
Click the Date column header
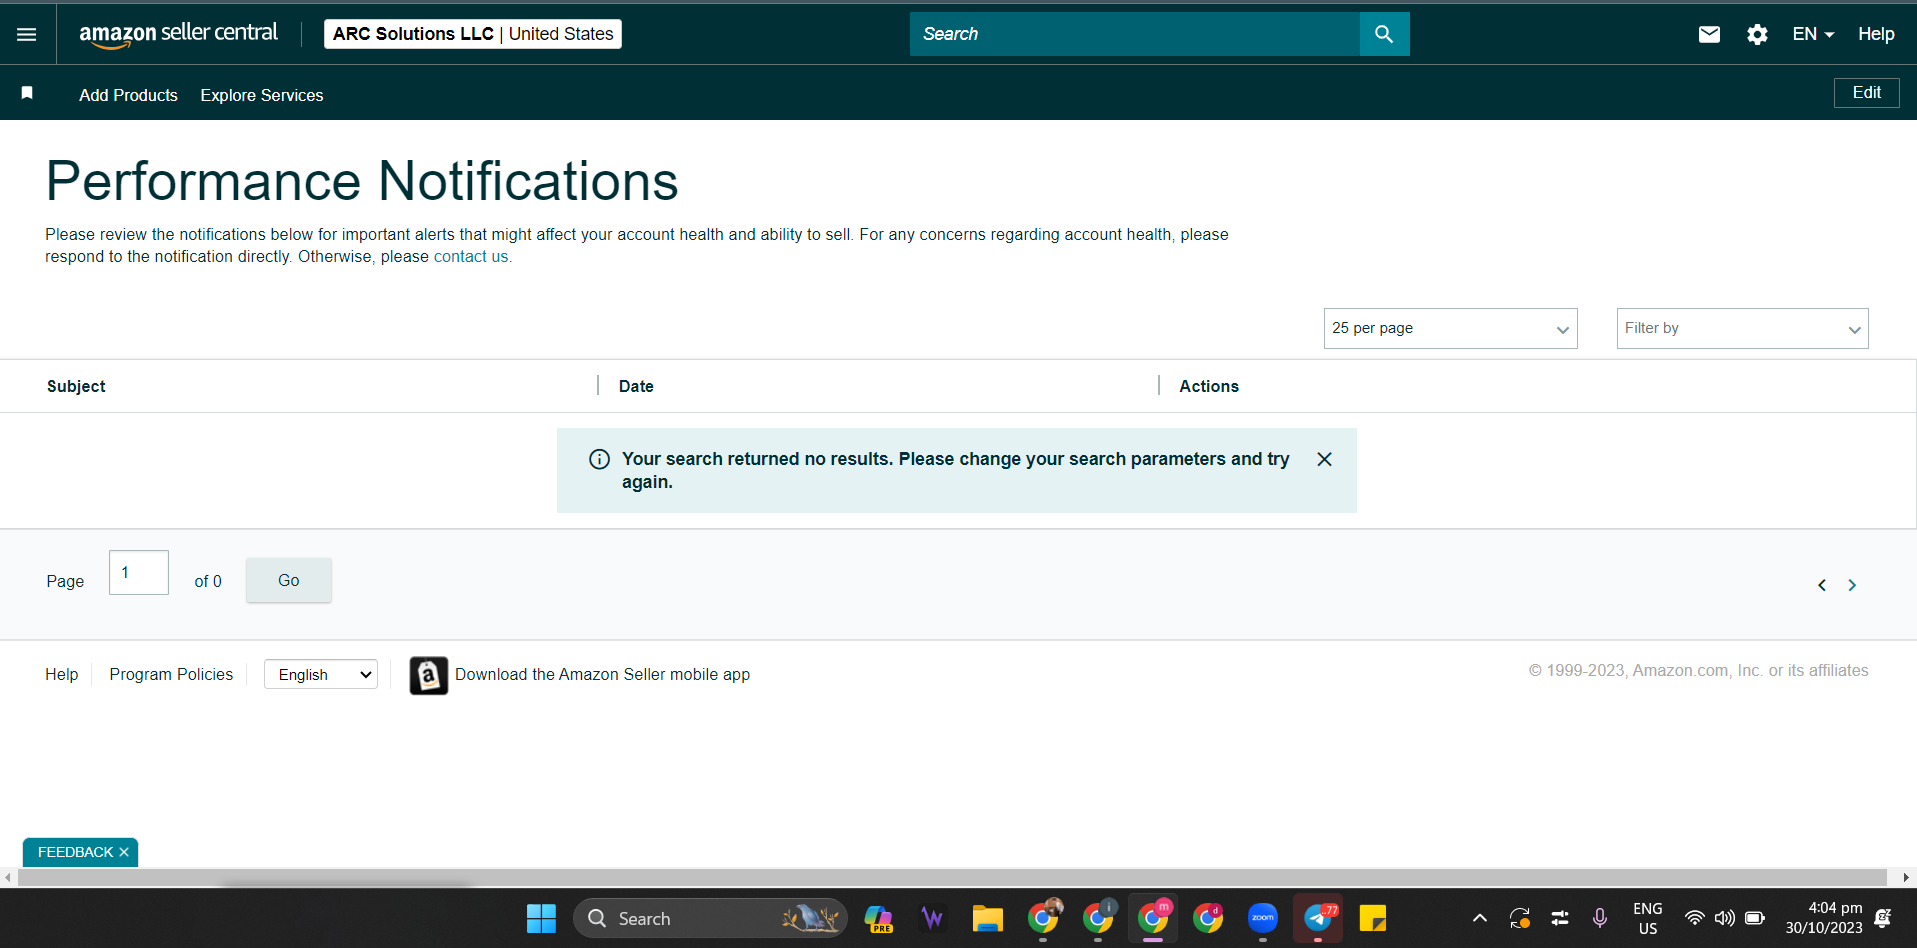click(x=636, y=386)
